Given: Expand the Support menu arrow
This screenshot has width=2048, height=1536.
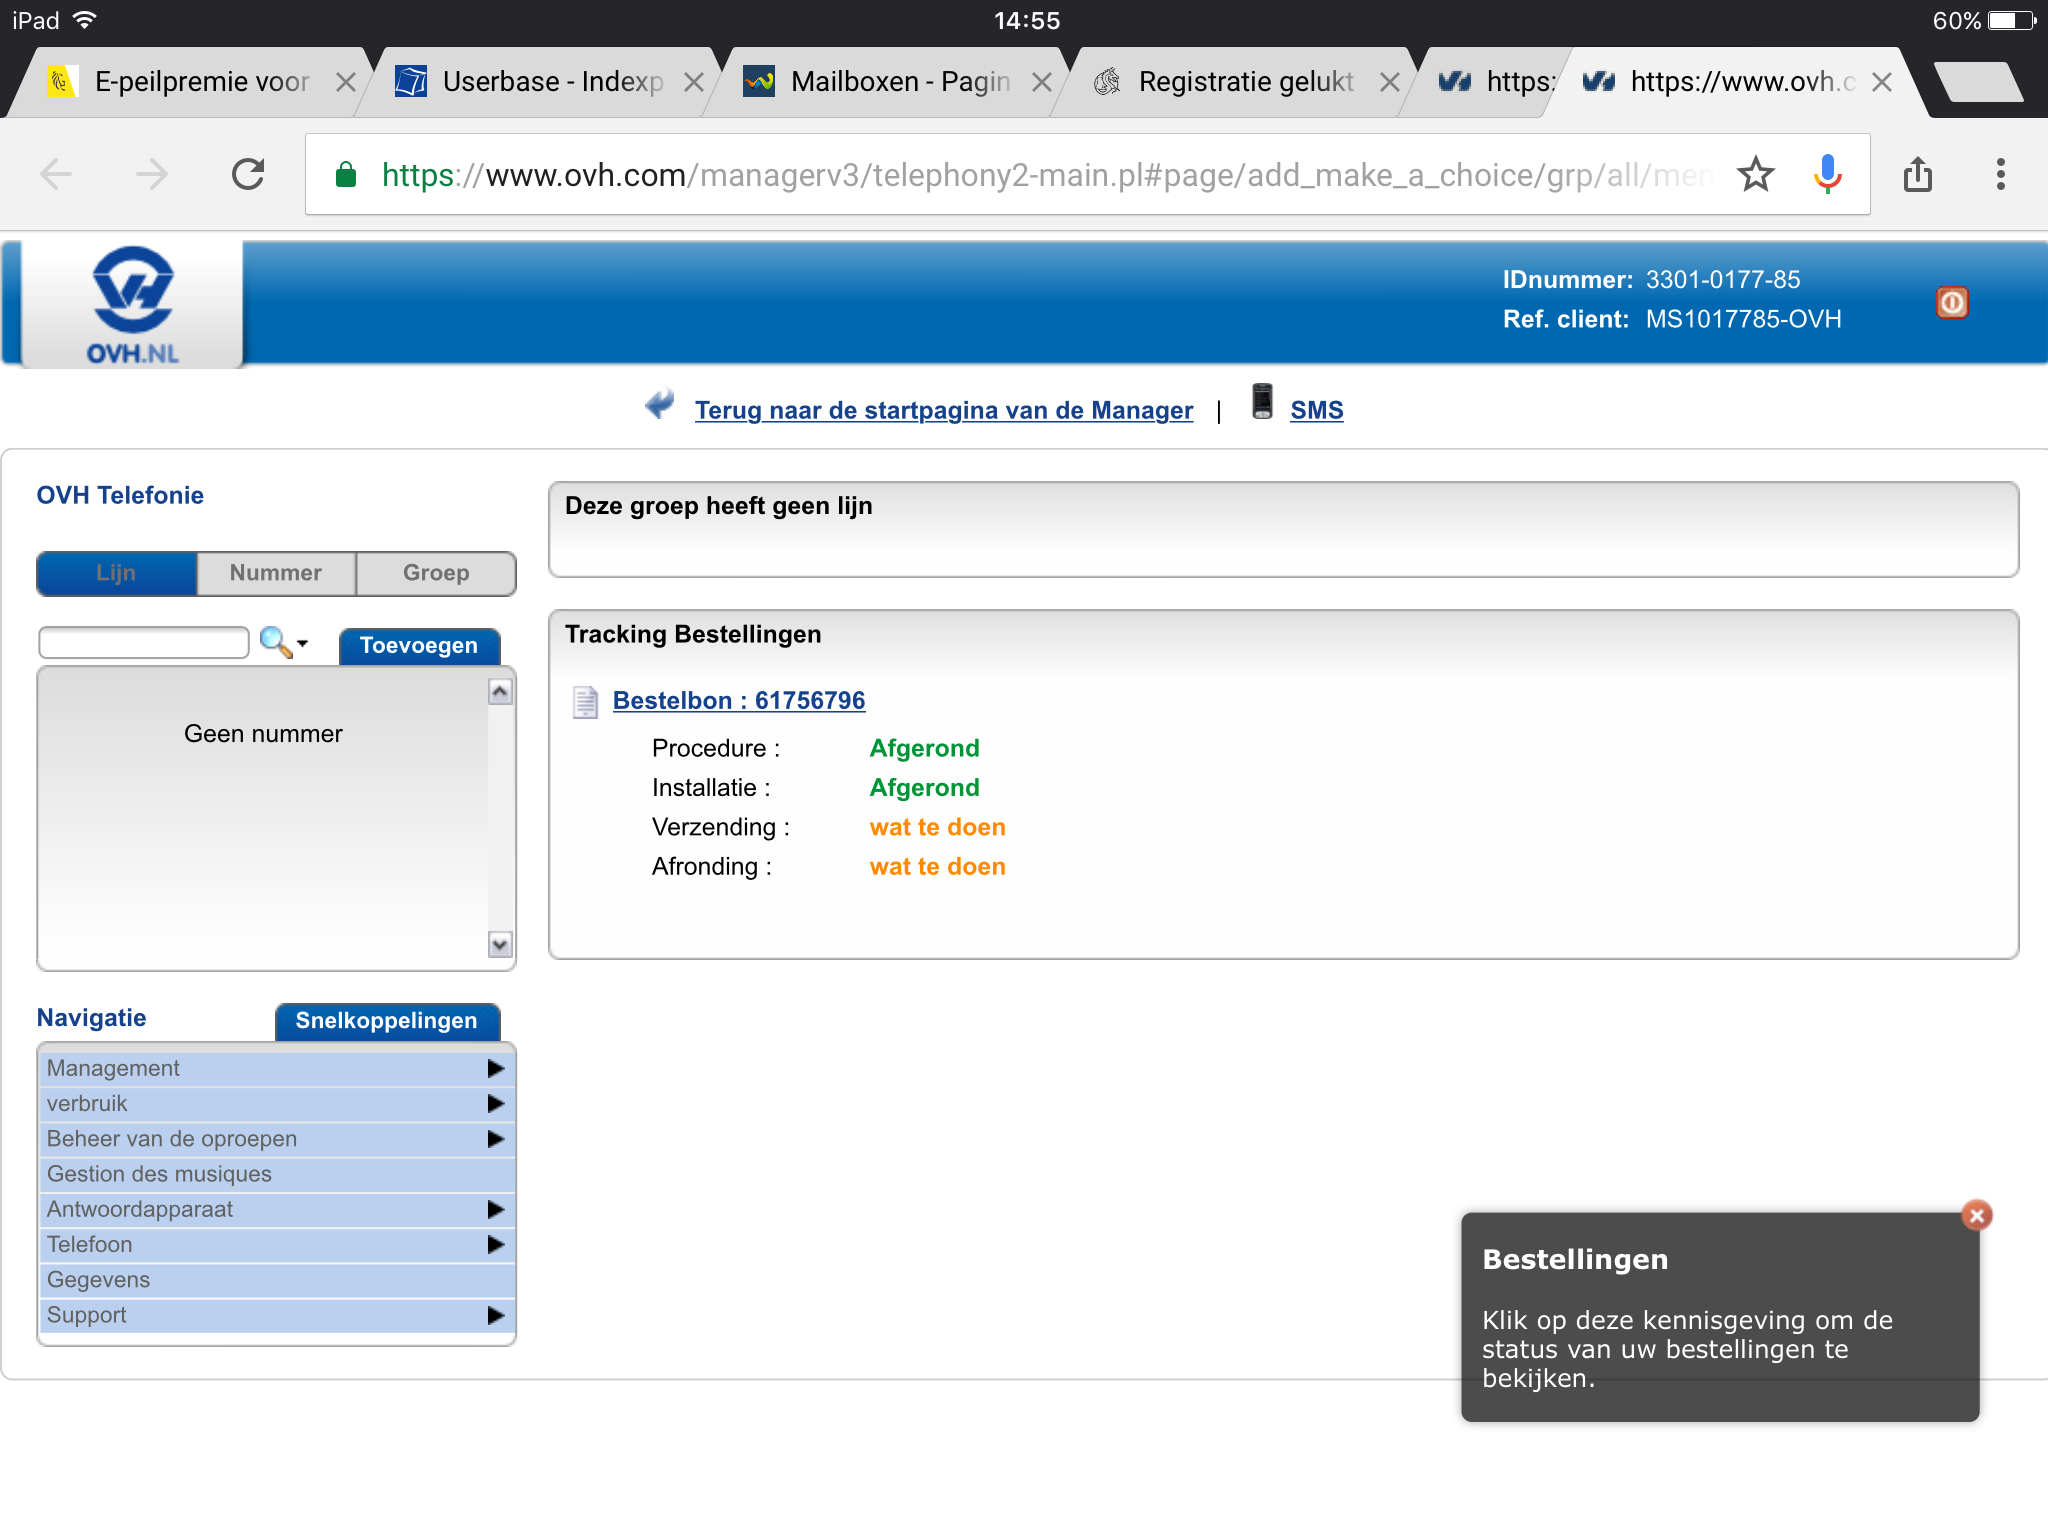Looking at the screenshot, I should pyautogui.click(x=495, y=1315).
